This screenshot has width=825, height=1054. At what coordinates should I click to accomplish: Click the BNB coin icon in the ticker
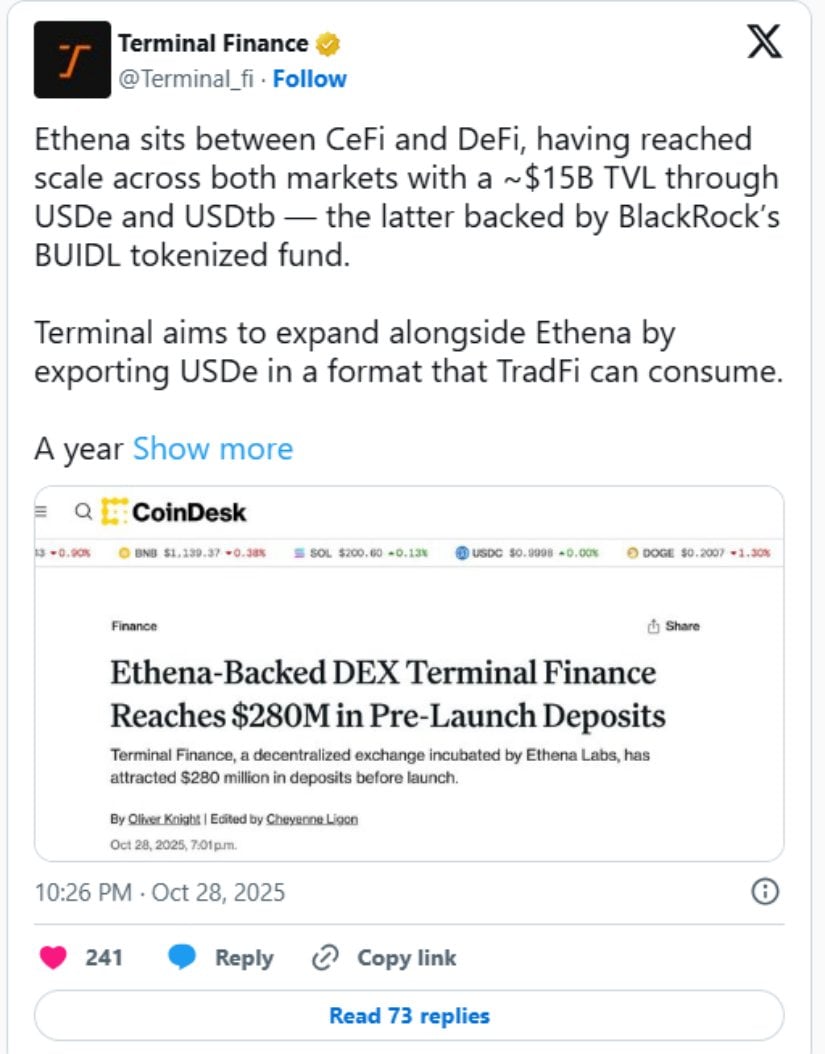(124, 551)
